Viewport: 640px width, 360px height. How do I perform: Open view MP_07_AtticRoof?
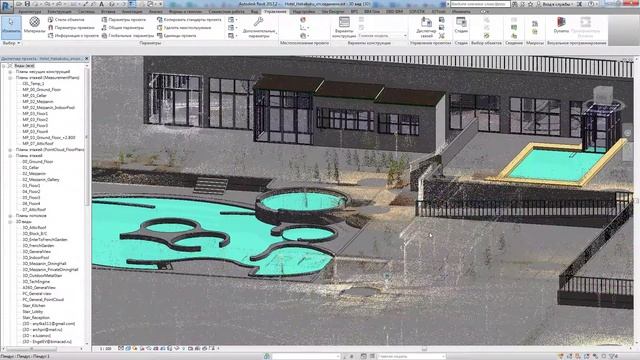pyautogui.click(x=38, y=144)
